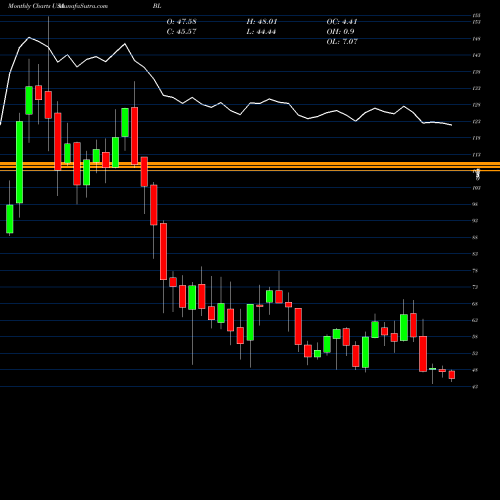
Task: Select the open value 'O: 47.58'
Action: tap(181, 22)
